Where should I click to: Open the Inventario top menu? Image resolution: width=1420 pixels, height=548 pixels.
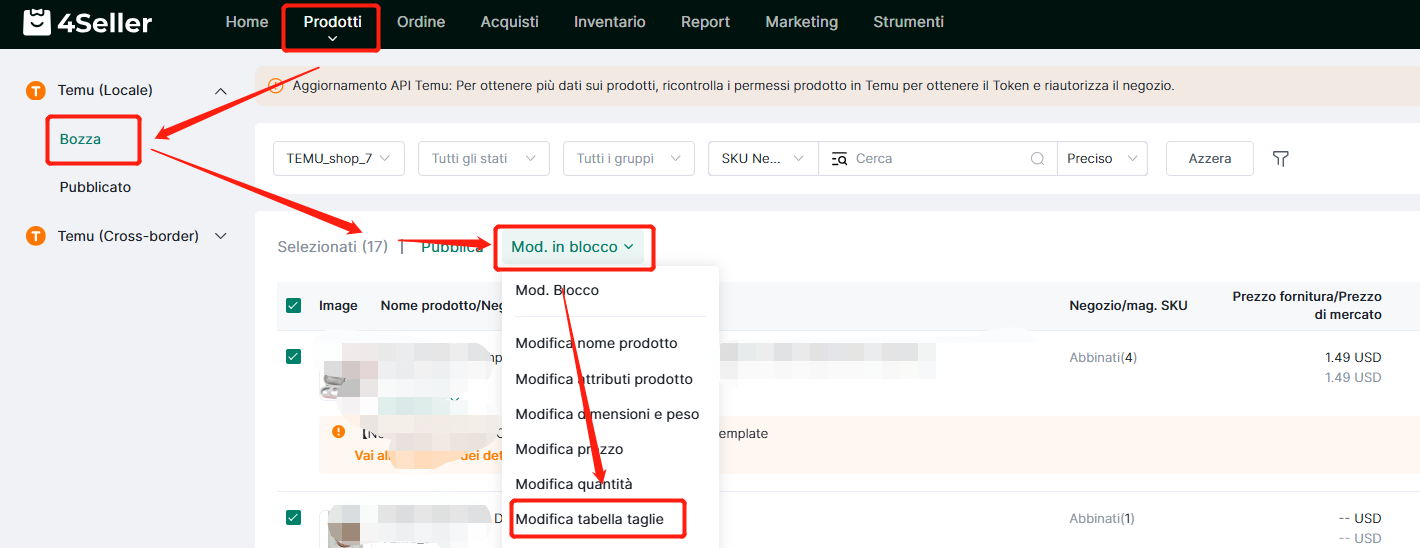click(x=609, y=22)
